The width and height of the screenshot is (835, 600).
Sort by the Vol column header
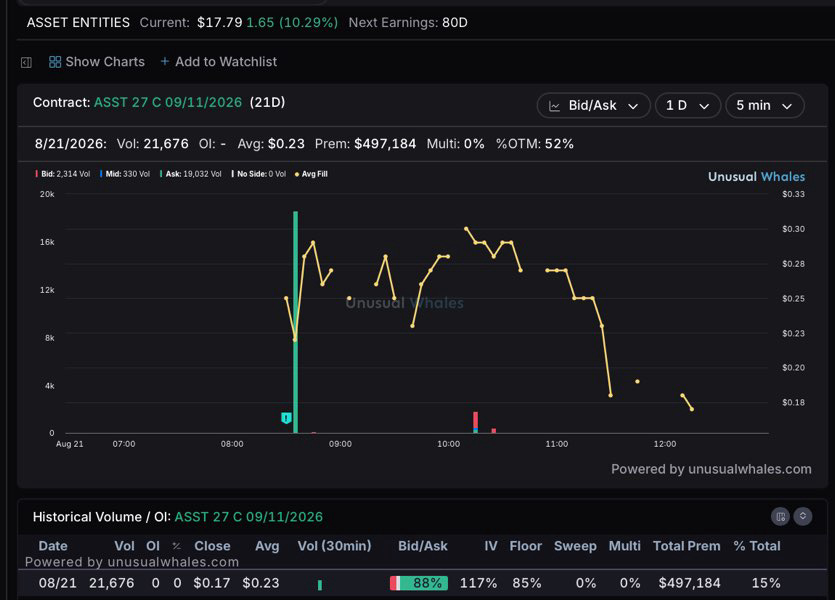click(x=124, y=546)
